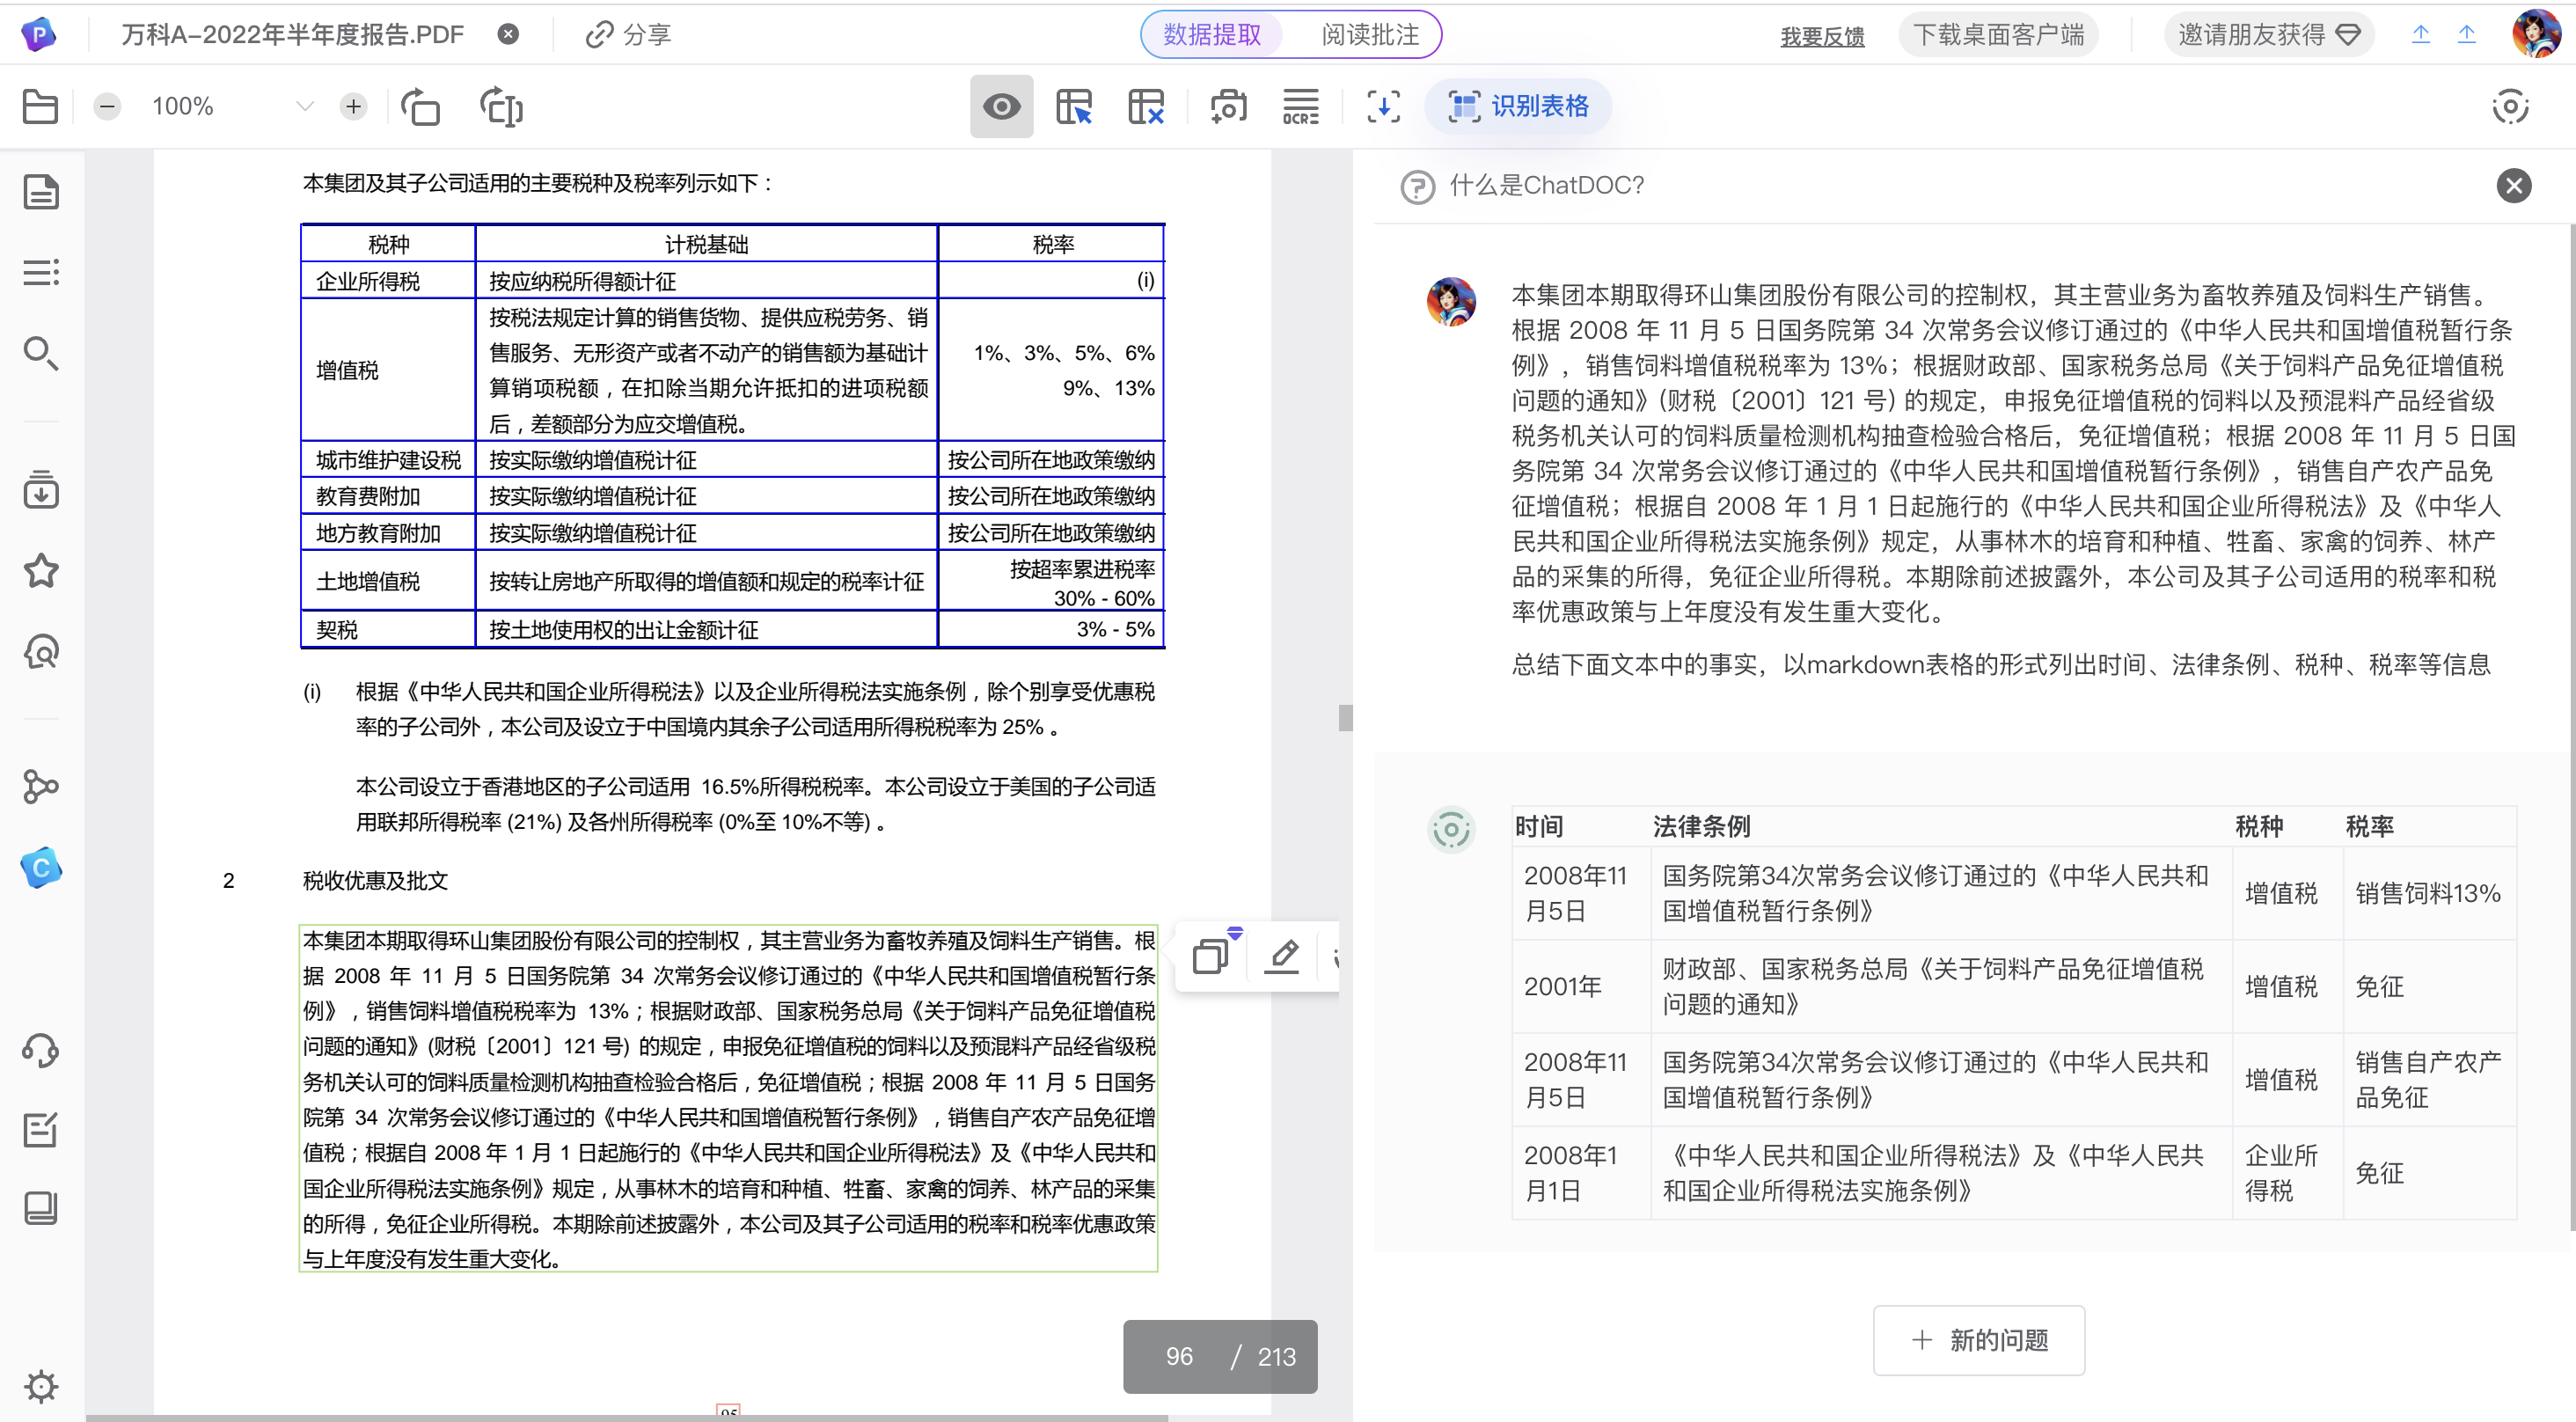Viewport: 2576px width, 1422px height.
Task: Open settings gear in sidebar
Action: 40,1386
